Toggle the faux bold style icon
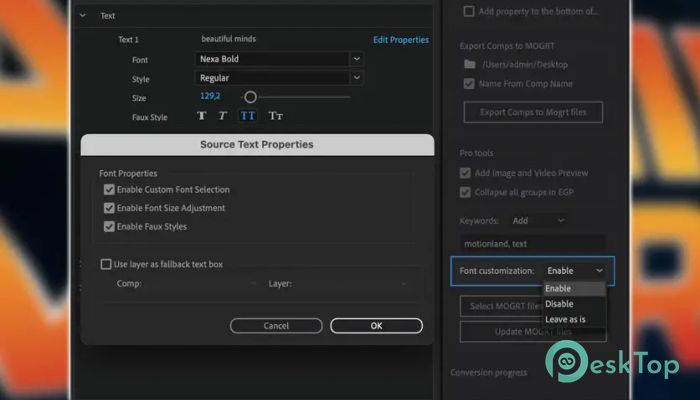The height and width of the screenshot is (400, 700). coord(202,116)
